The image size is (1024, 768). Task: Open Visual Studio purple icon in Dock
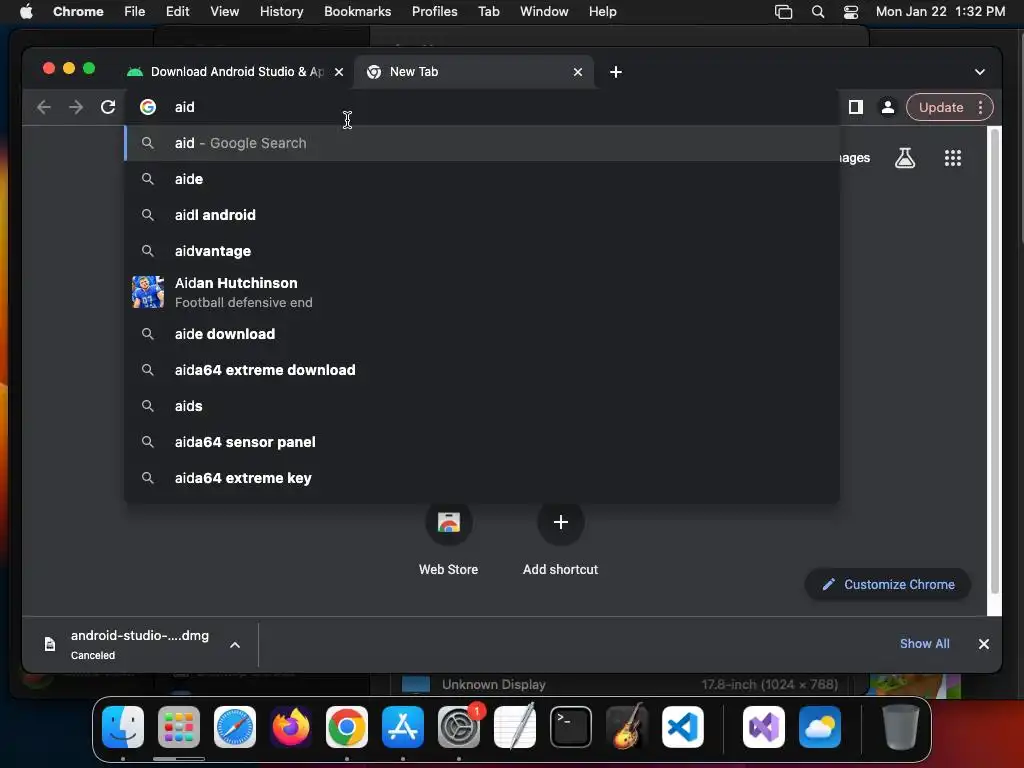(x=763, y=727)
